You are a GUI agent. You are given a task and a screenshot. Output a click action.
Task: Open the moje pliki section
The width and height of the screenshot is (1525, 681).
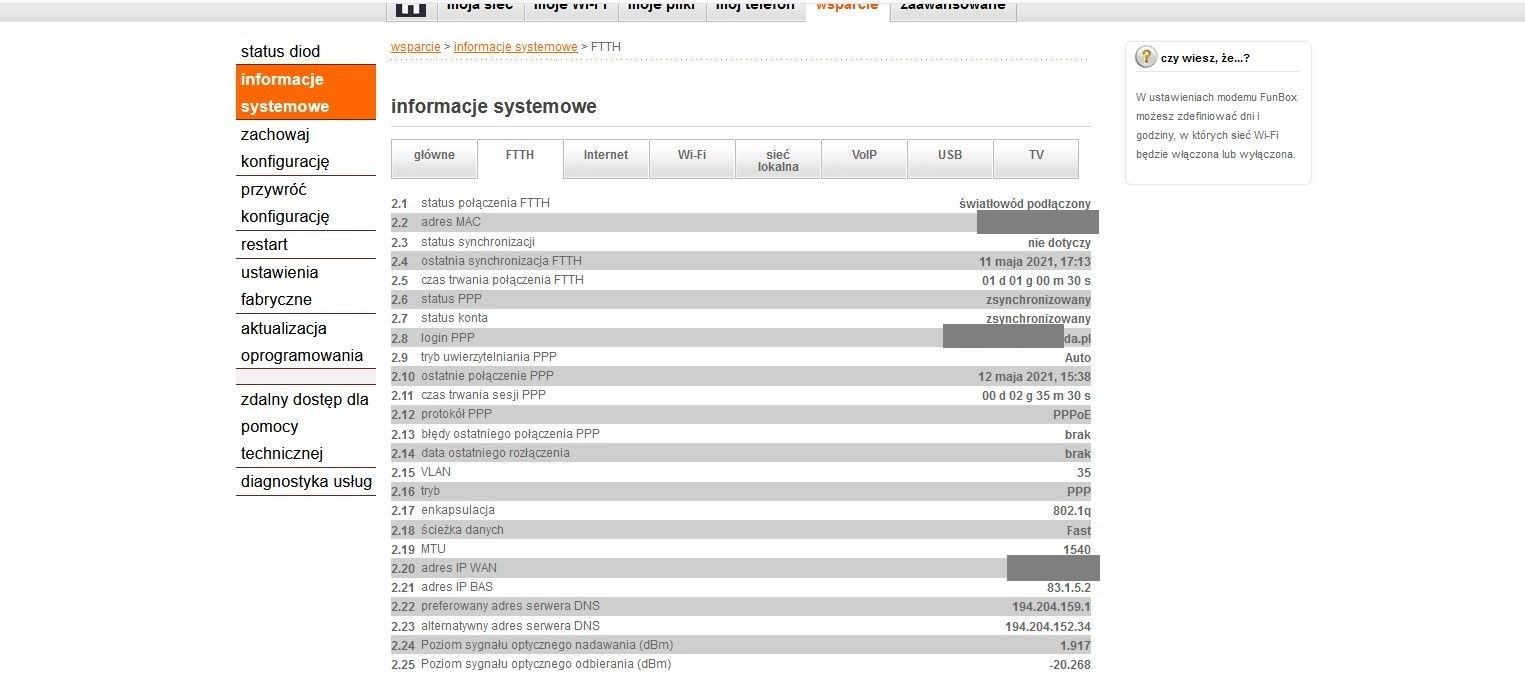point(661,5)
